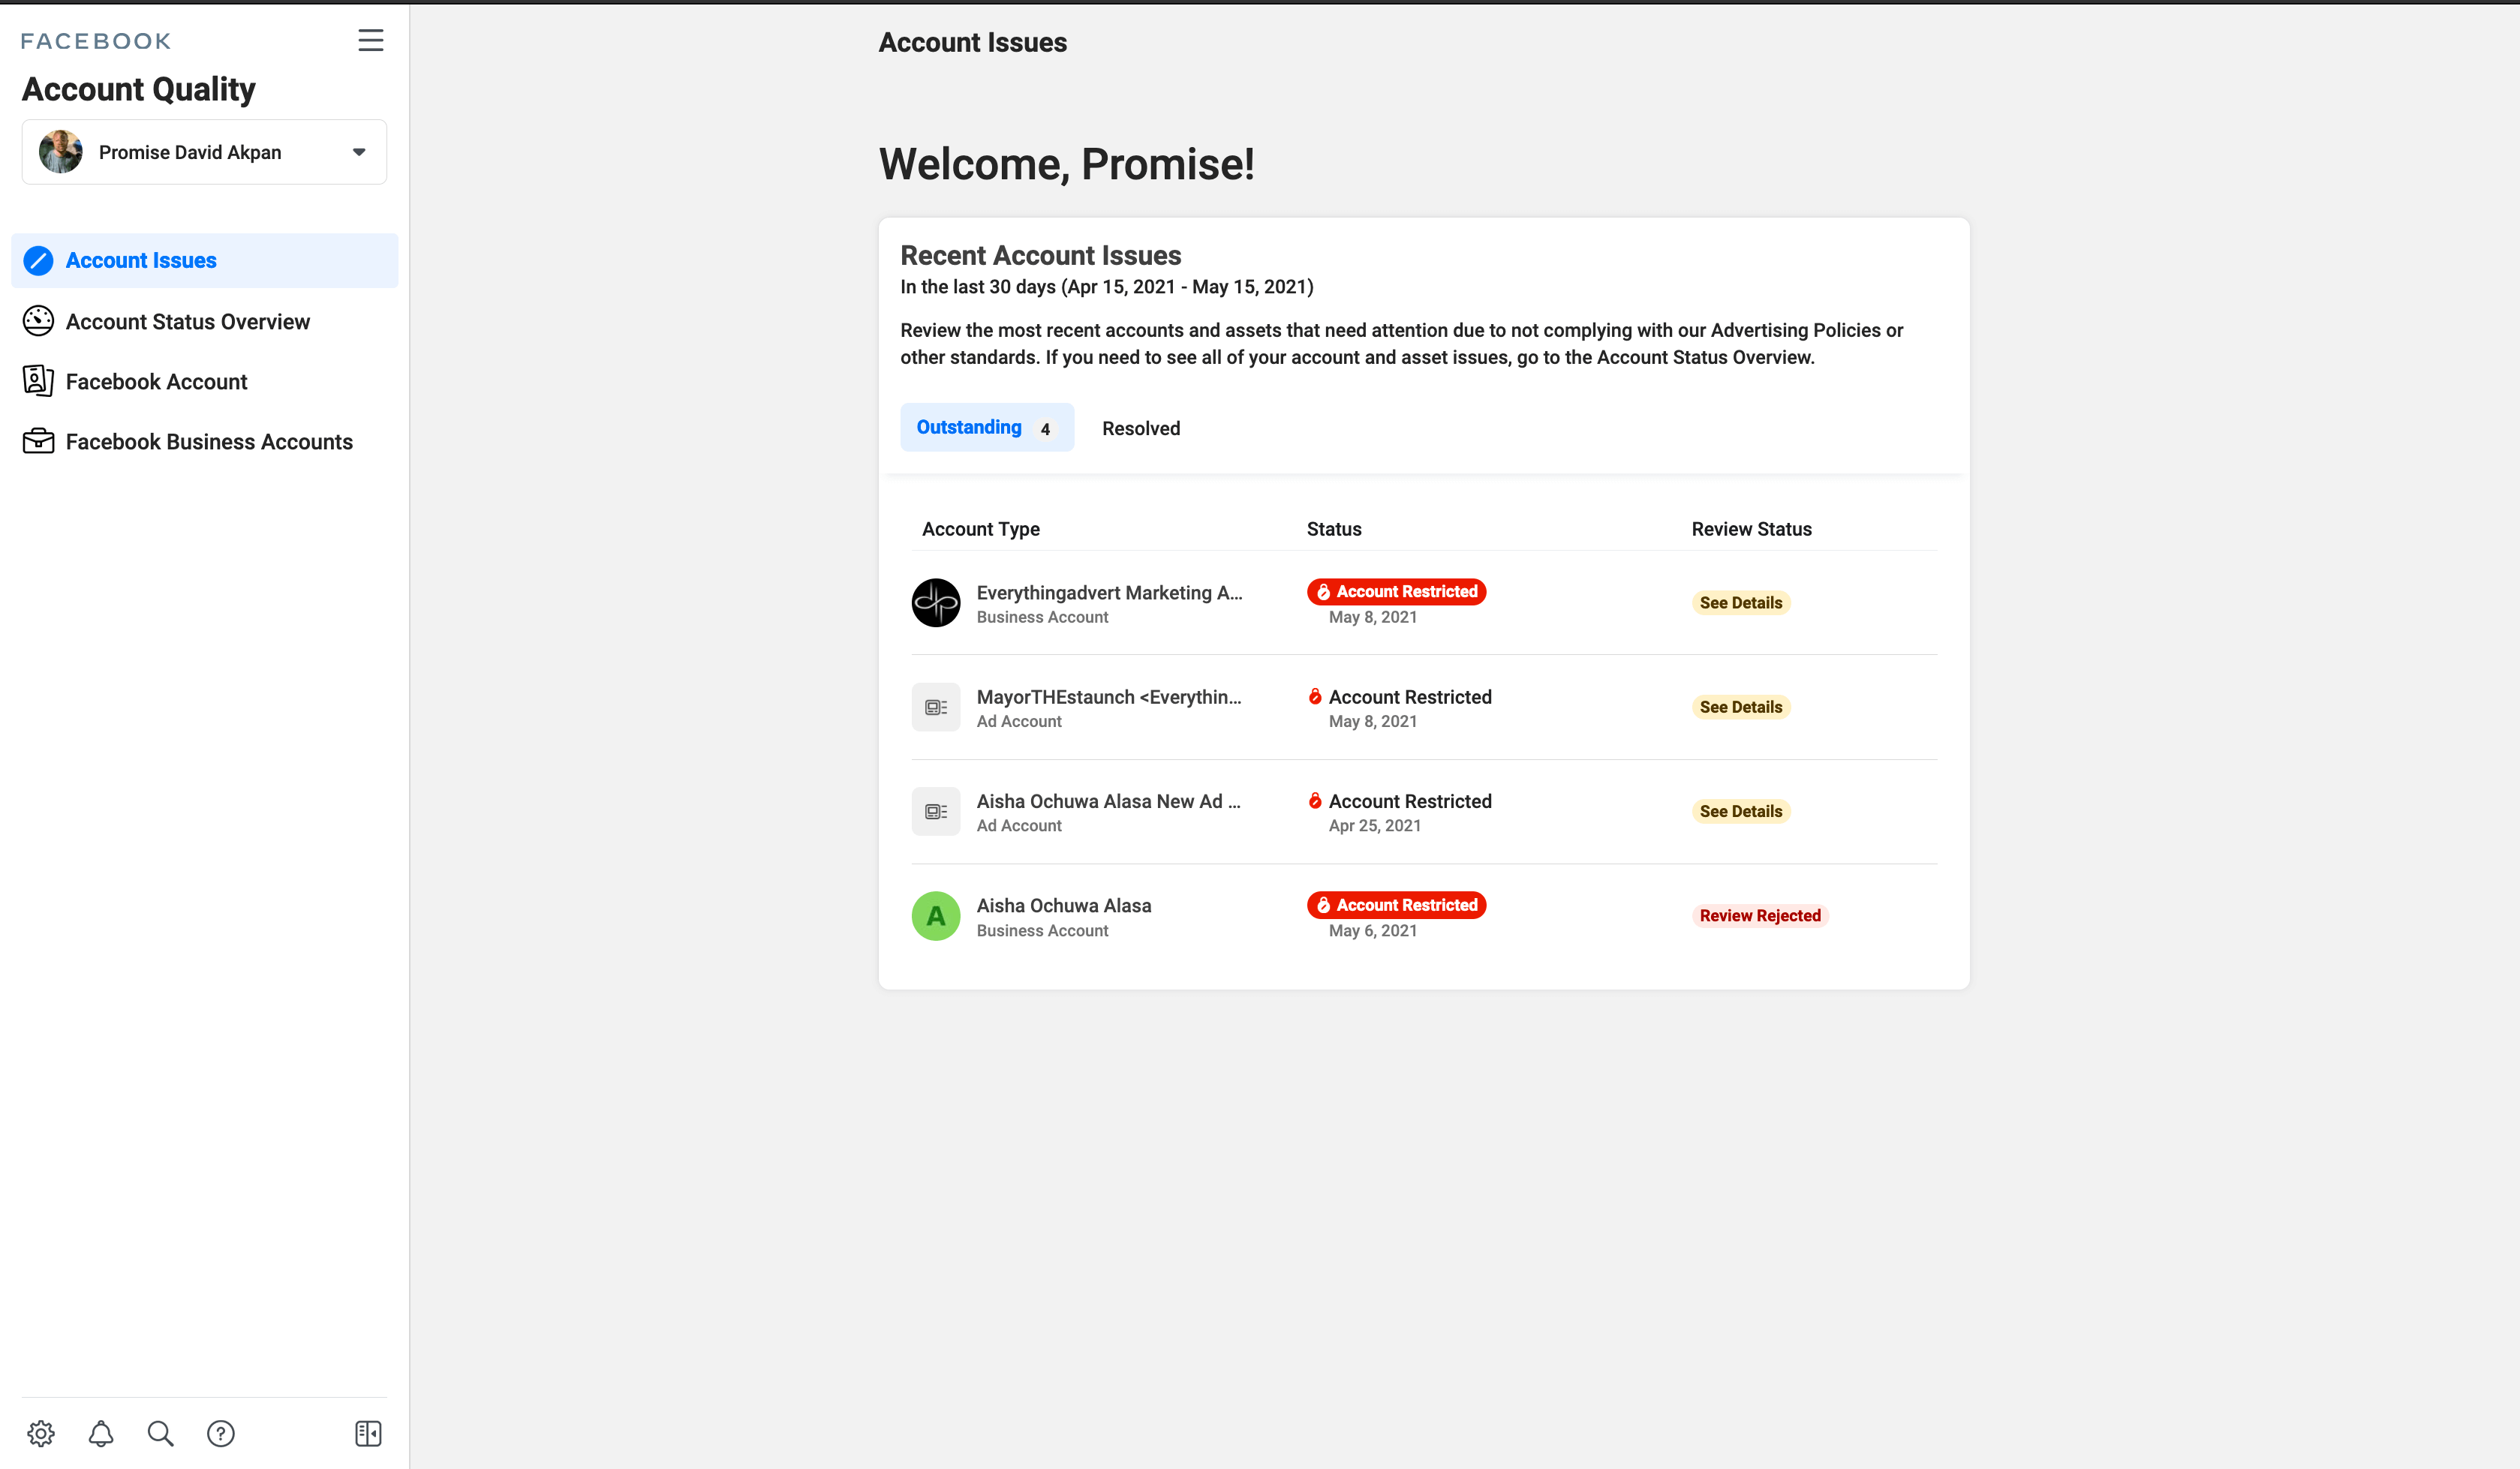Click the Status column header
Image resolution: width=2520 pixels, height=1469 pixels.
point(1334,529)
